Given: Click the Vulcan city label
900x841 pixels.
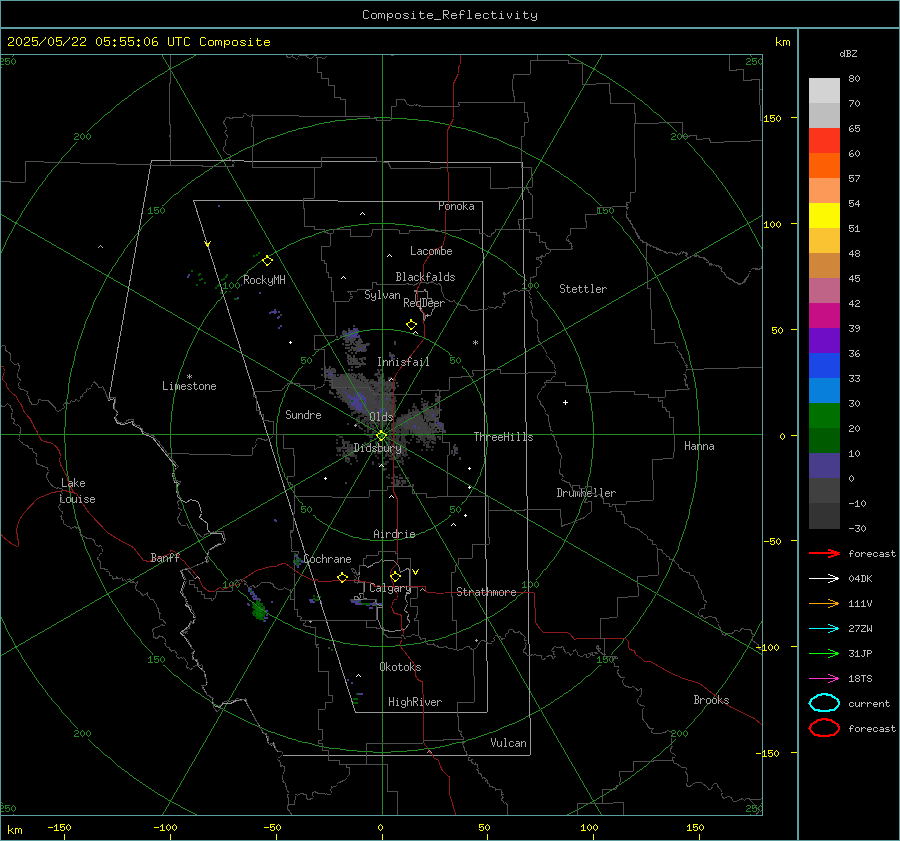Looking at the screenshot, I should pos(509,743).
